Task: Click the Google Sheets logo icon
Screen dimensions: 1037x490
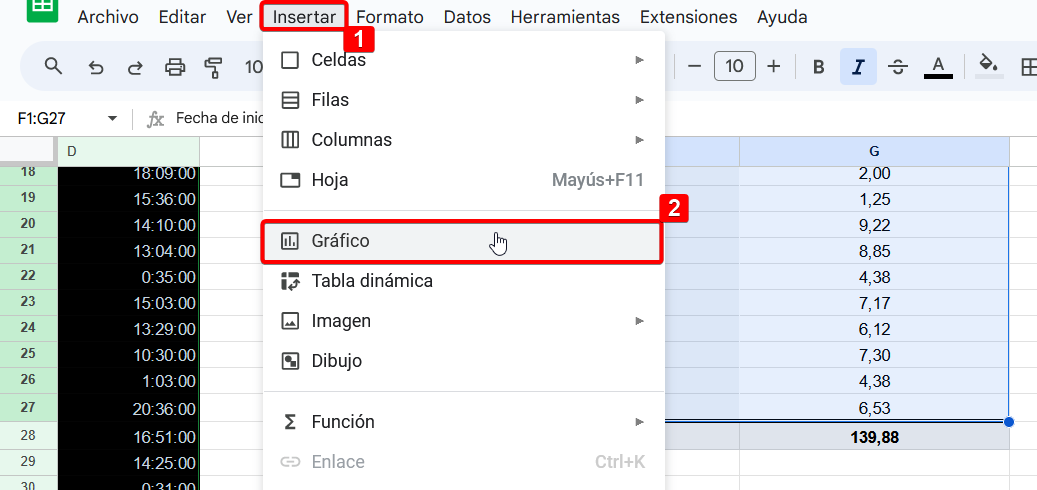Action: [42, 10]
